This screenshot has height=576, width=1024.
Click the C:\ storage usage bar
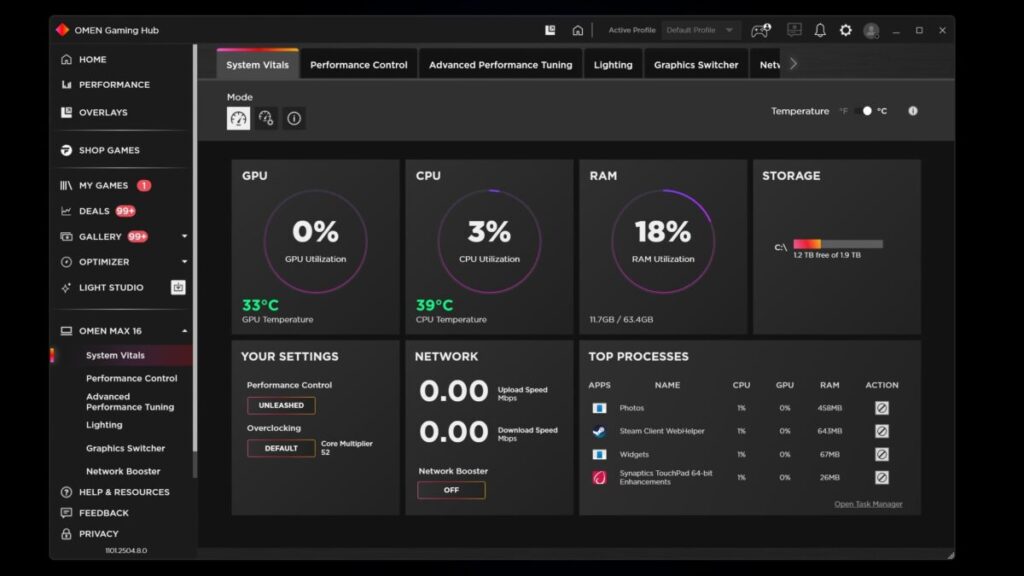(x=838, y=244)
